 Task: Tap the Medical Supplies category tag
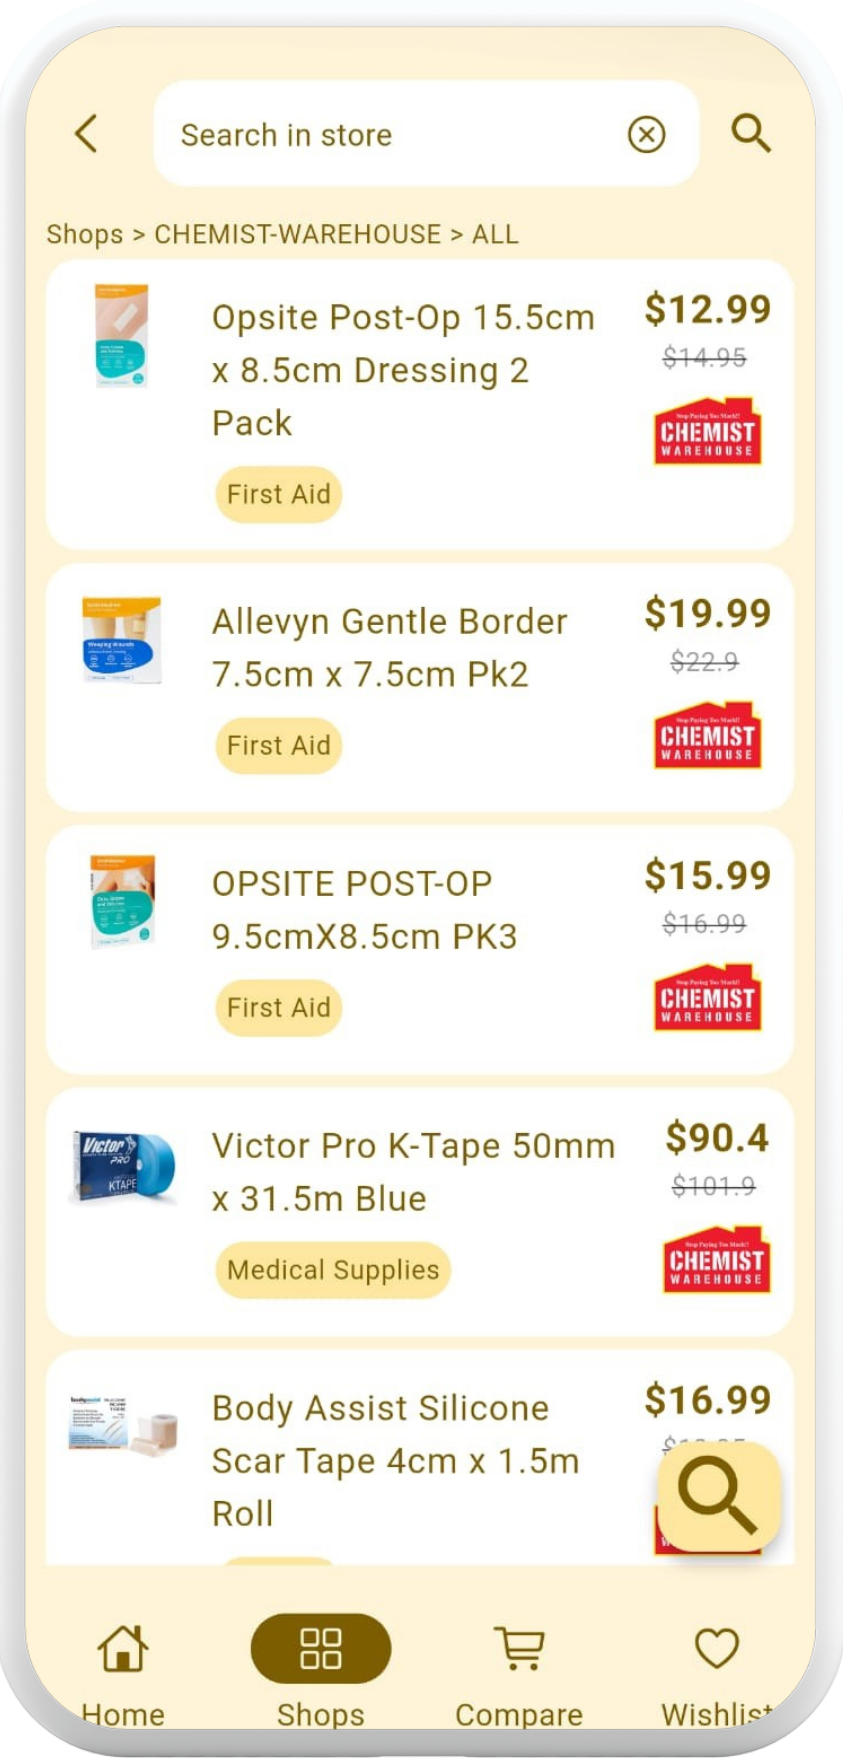(x=333, y=1270)
